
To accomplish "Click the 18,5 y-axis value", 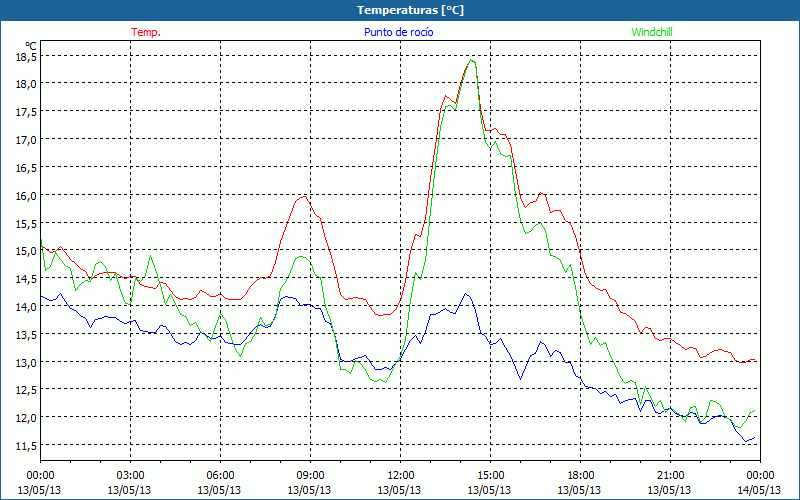I will coord(25,56).
